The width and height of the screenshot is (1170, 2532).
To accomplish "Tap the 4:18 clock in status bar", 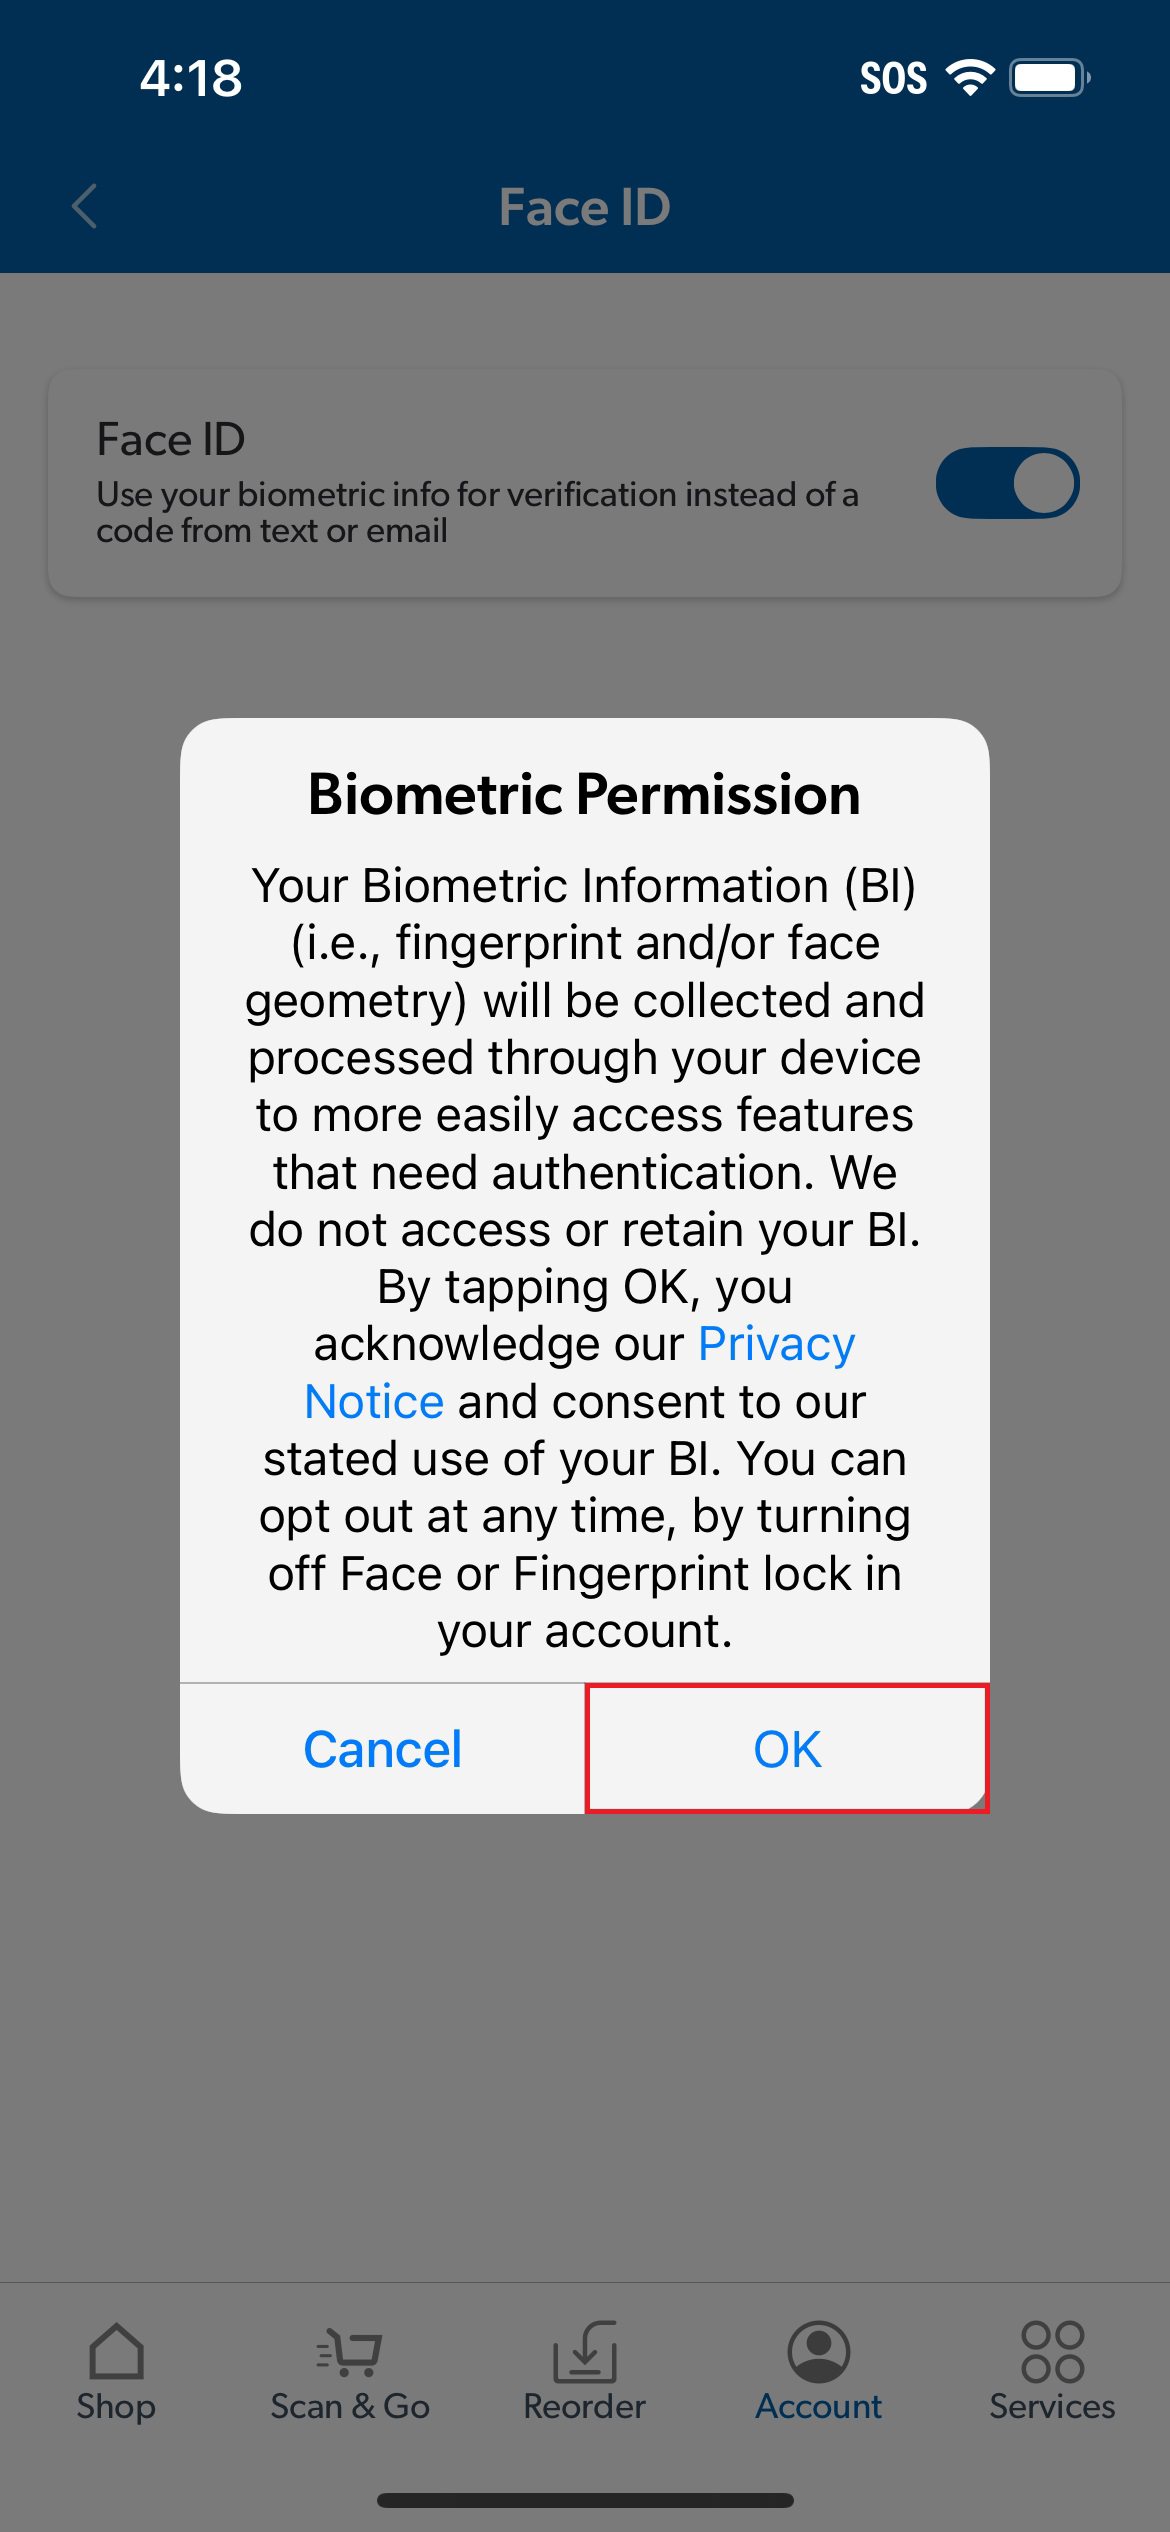I will click(x=191, y=78).
